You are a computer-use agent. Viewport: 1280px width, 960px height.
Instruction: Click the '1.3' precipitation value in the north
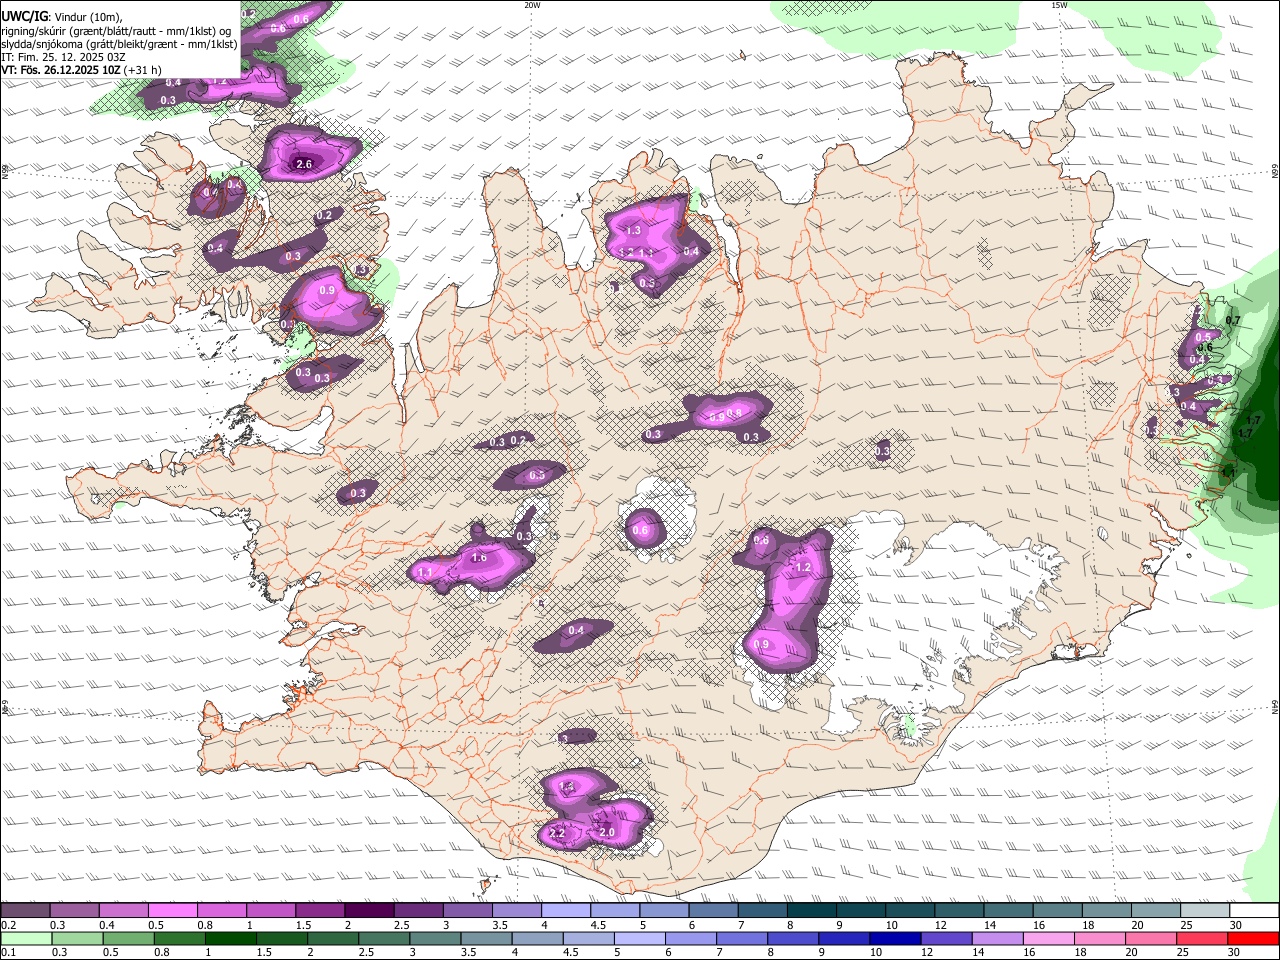click(x=633, y=231)
